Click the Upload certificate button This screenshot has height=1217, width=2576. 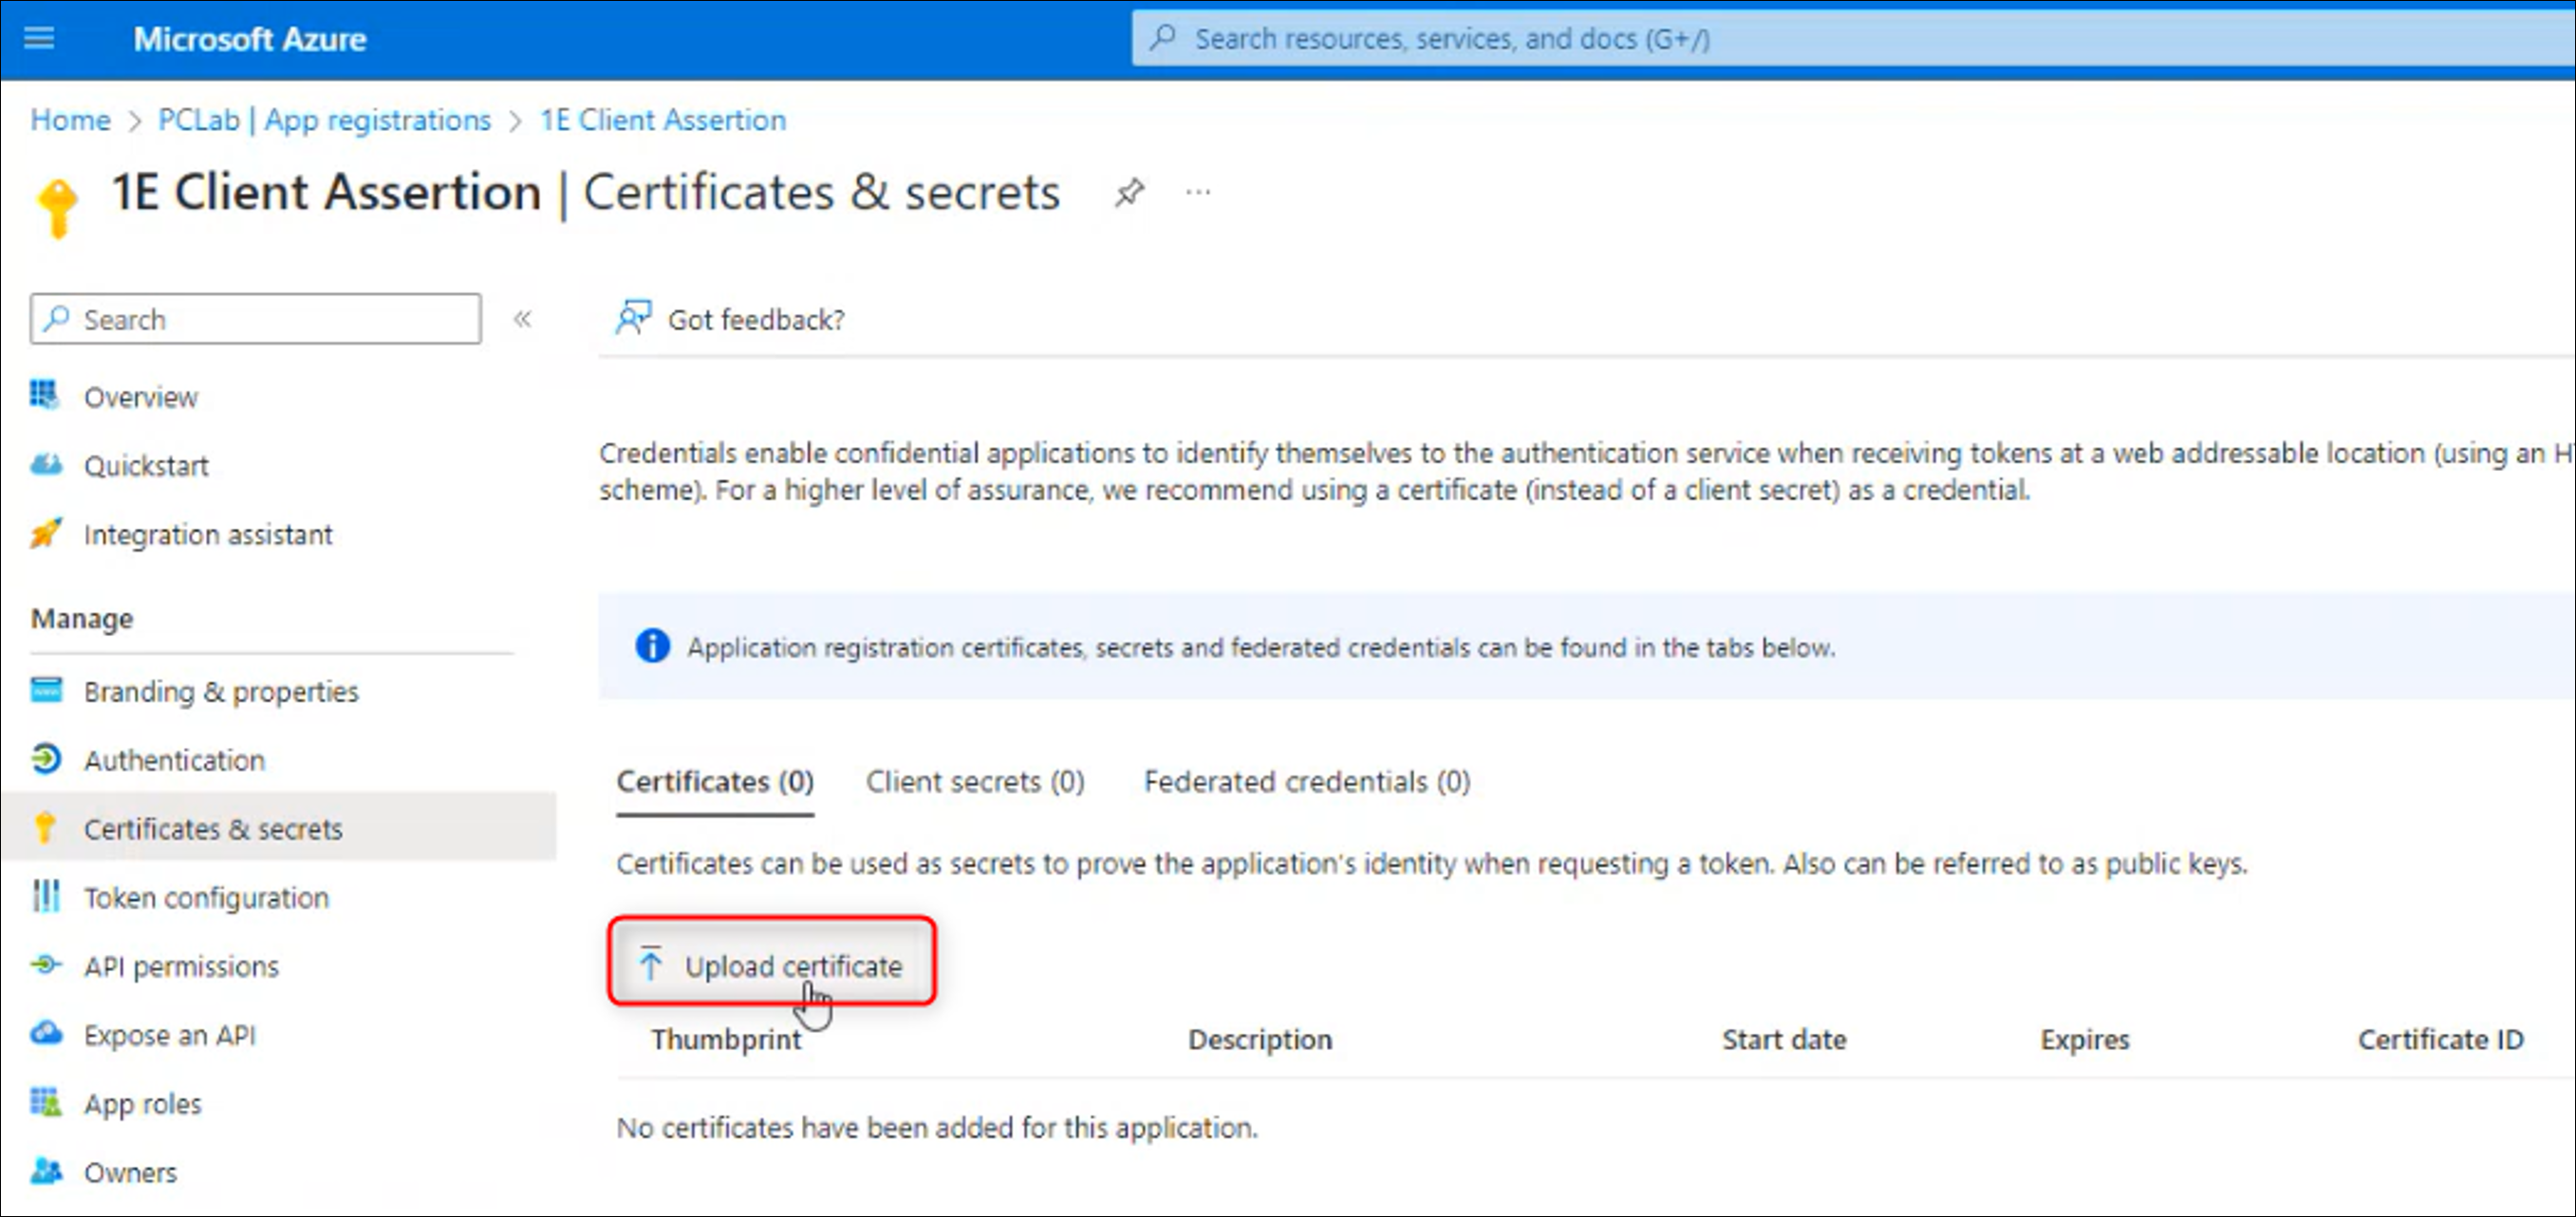point(772,965)
